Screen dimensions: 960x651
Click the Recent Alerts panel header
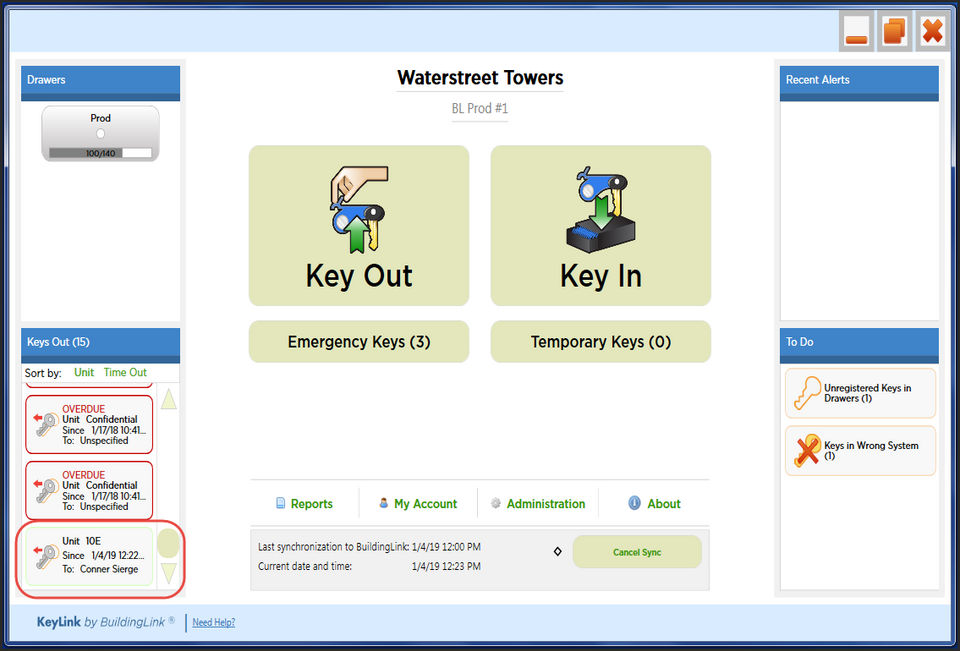(859, 83)
